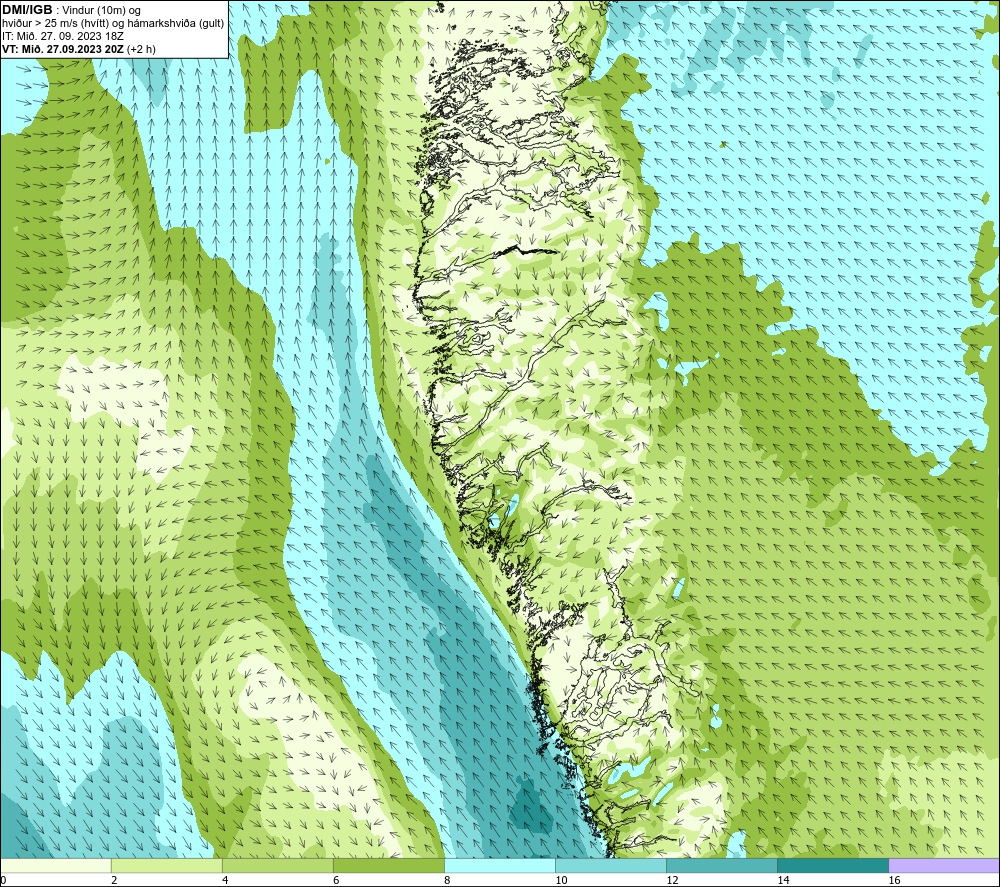This screenshot has width=1000, height=887.
Task: Click the 0–2 m/s palest legend swatch
Action: (56, 865)
